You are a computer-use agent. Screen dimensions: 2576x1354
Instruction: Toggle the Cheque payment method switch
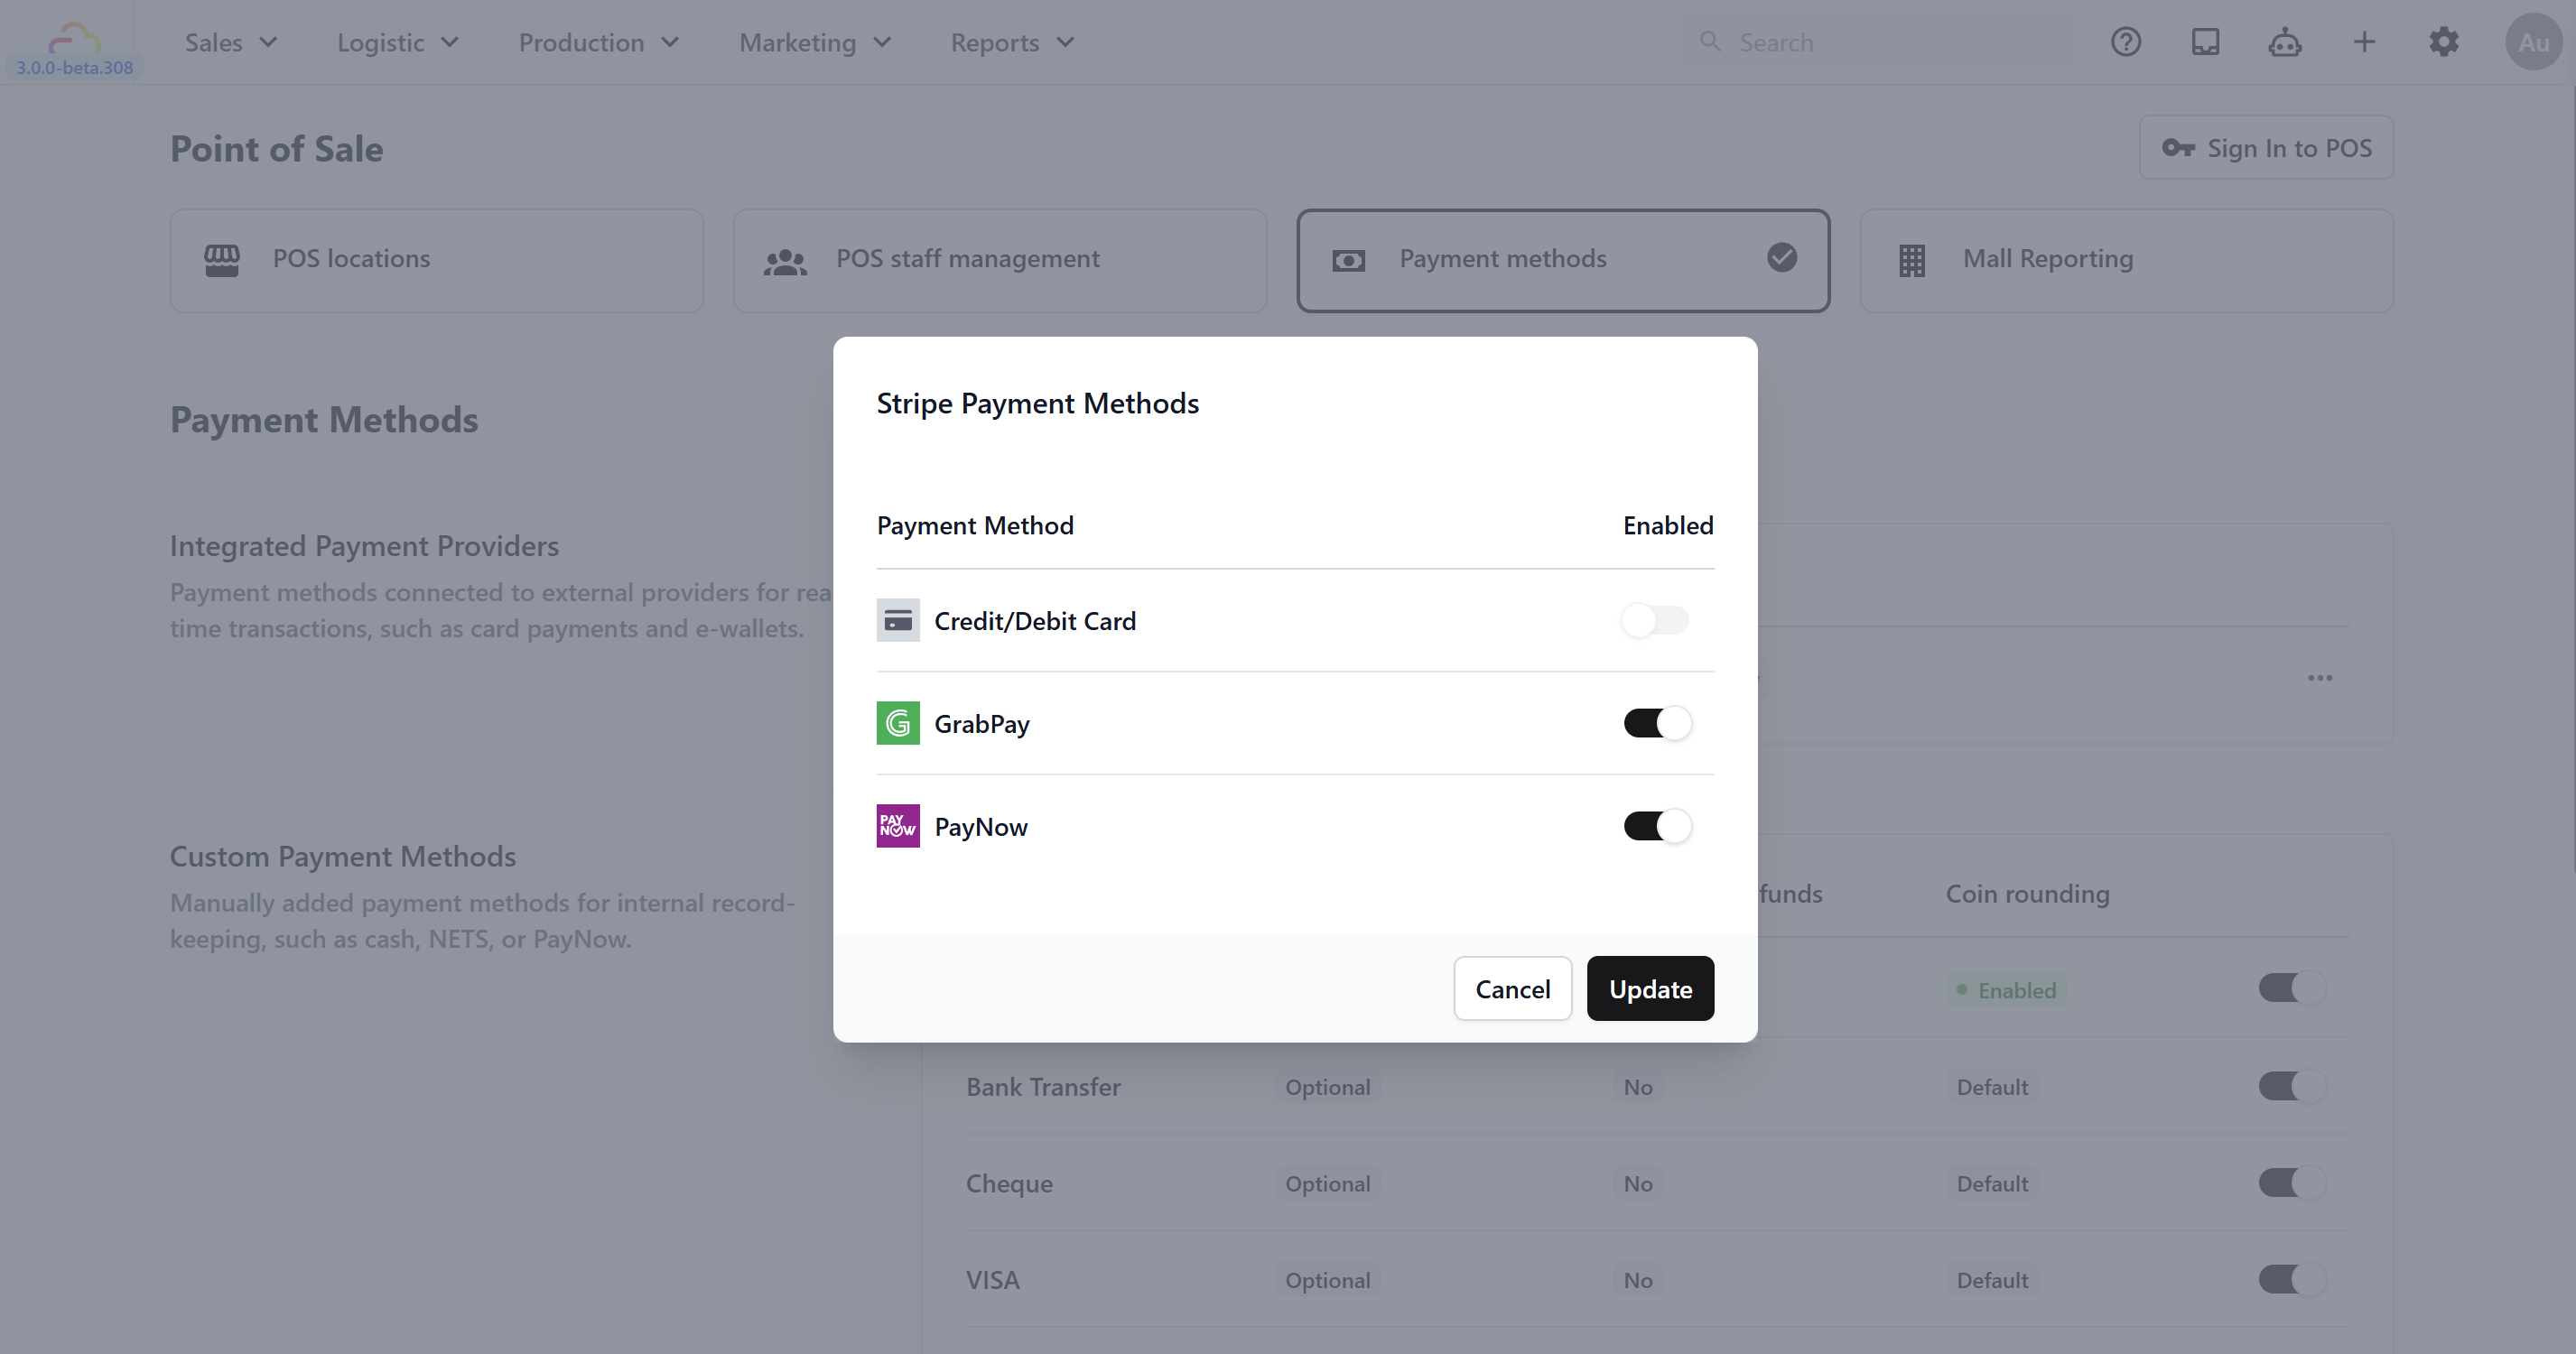[2292, 1183]
